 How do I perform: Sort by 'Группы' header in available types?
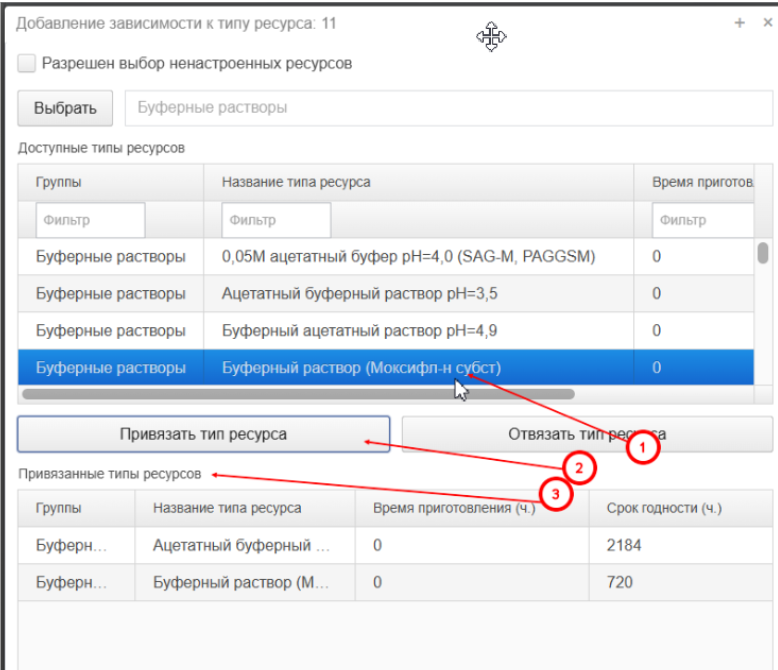click(111, 182)
